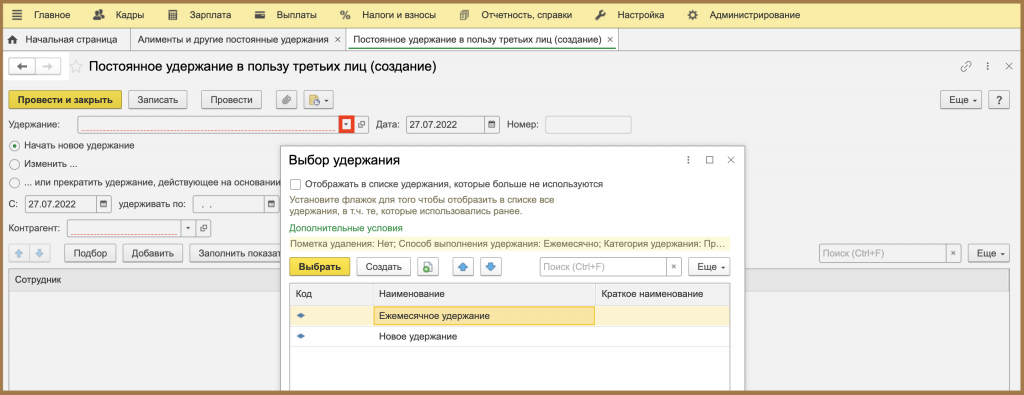
Task: Open the Налоги и взносы section
Action: pos(388,14)
